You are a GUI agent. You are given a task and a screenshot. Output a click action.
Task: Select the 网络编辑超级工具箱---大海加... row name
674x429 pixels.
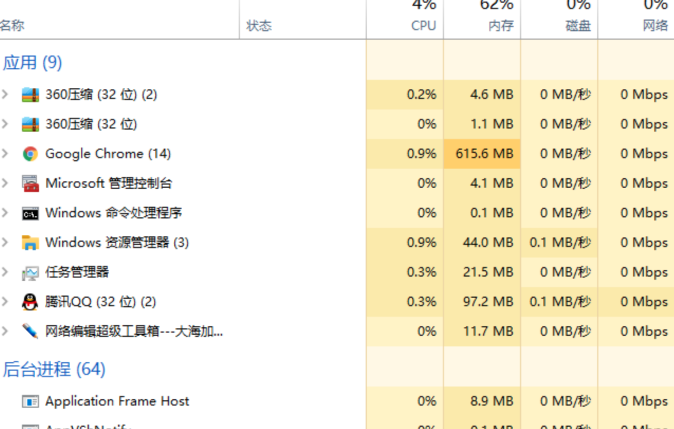[134, 331]
